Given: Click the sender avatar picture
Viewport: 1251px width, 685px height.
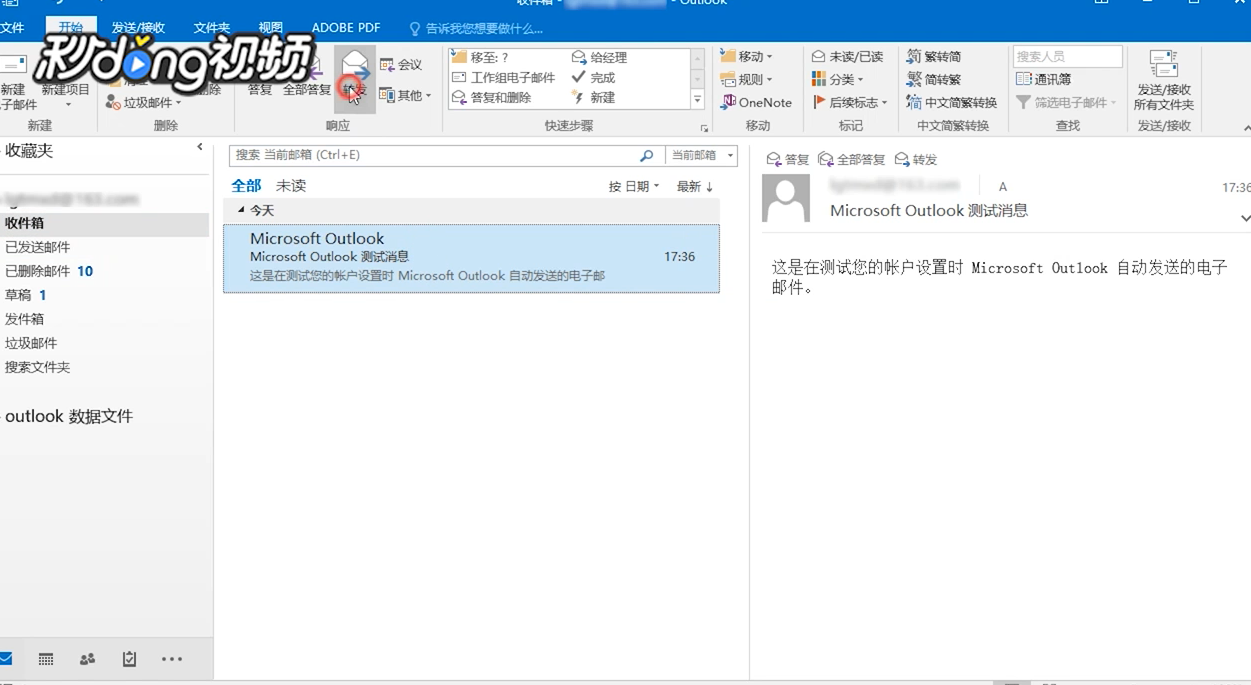Looking at the screenshot, I should click(786, 198).
